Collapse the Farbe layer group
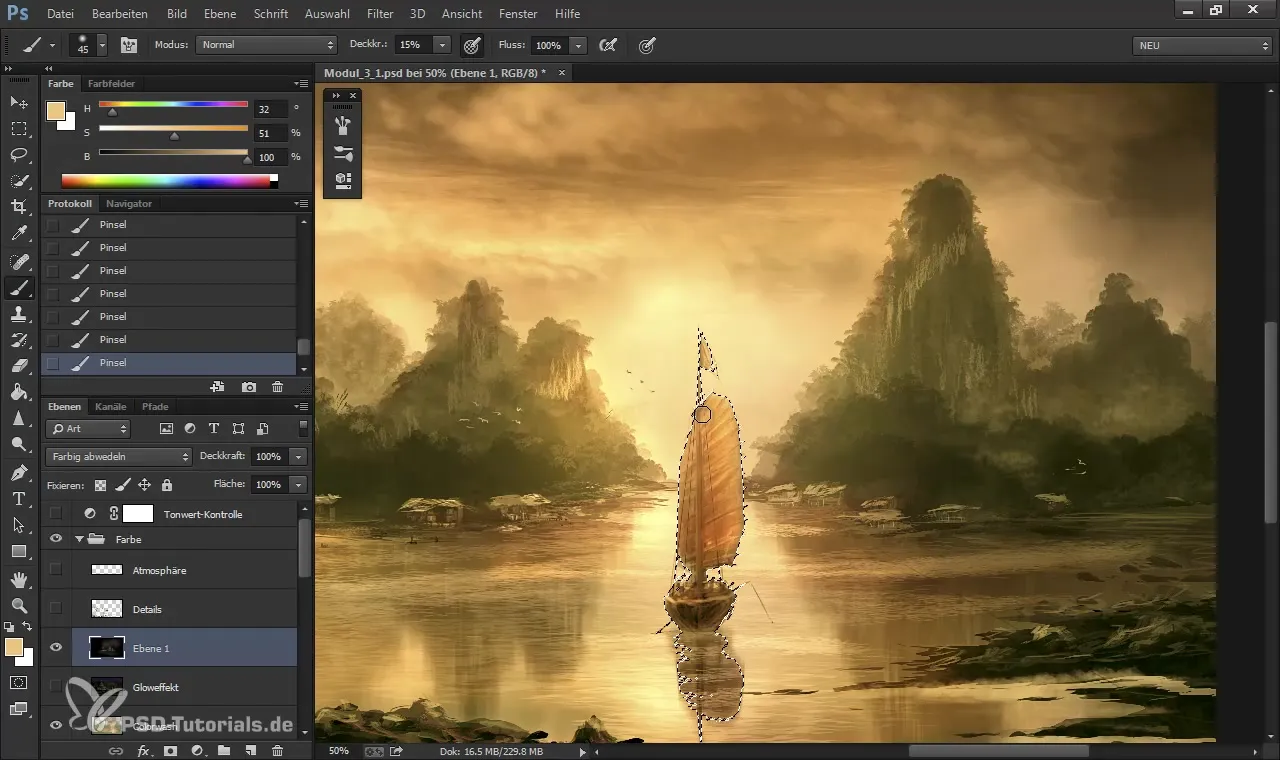Screen dimensions: 1280x760 click(79, 539)
